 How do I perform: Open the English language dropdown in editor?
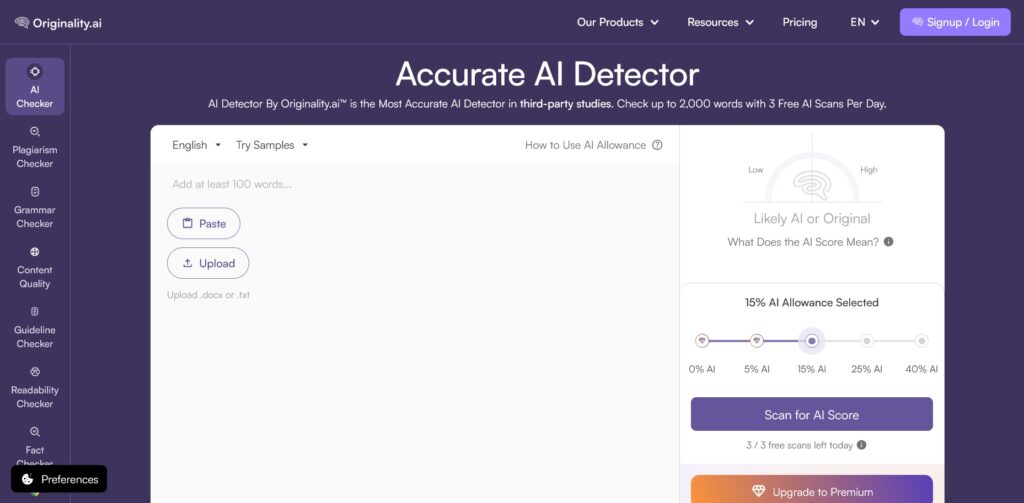(197, 145)
